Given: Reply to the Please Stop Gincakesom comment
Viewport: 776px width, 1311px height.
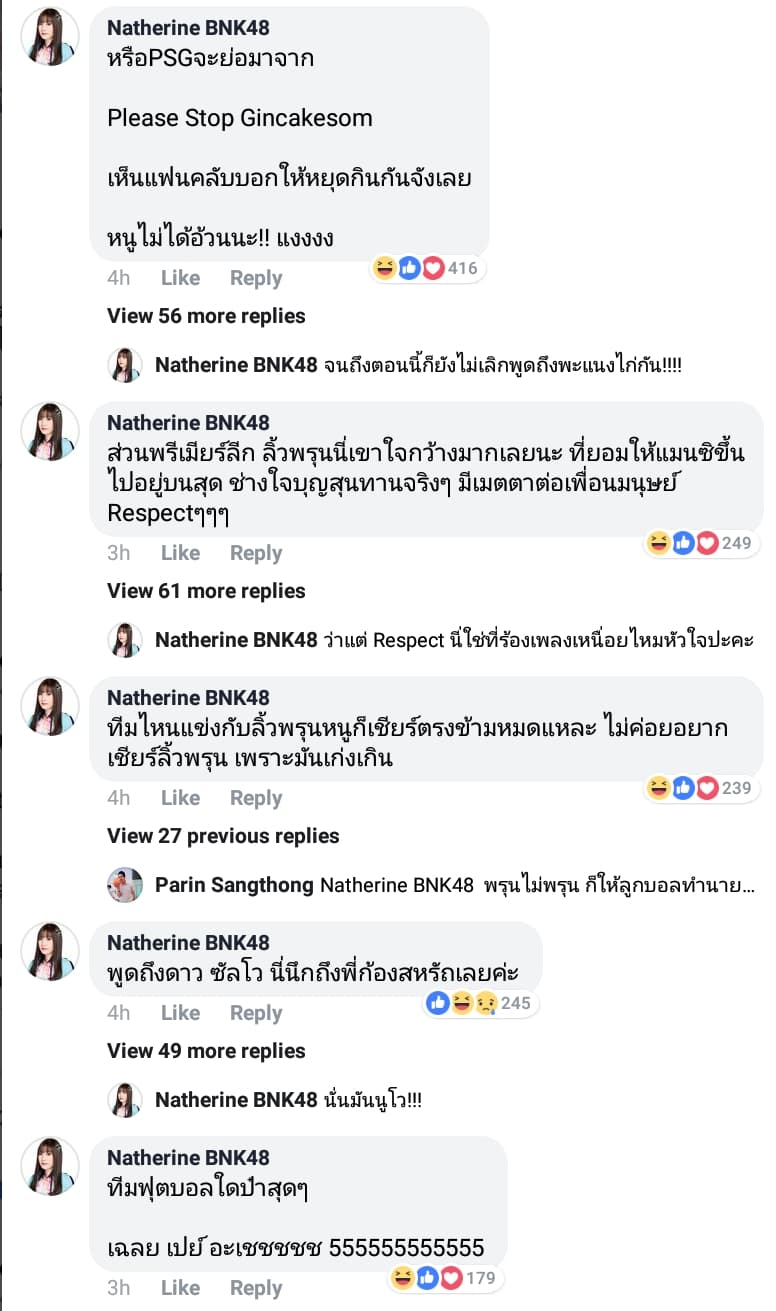Looking at the screenshot, I should [256, 278].
